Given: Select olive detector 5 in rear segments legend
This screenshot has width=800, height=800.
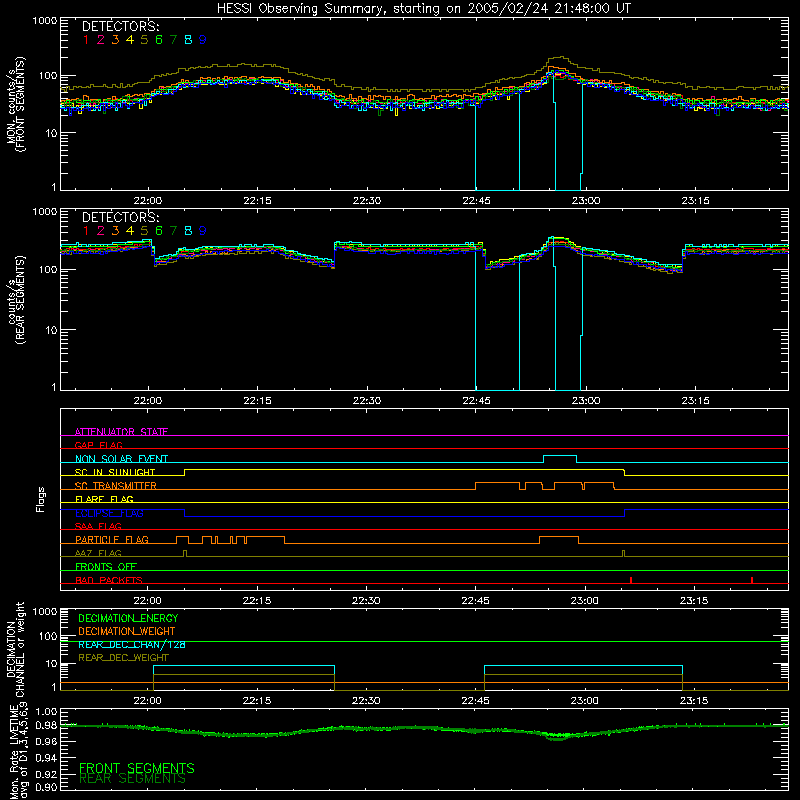Looking at the screenshot, I should (144, 231).
